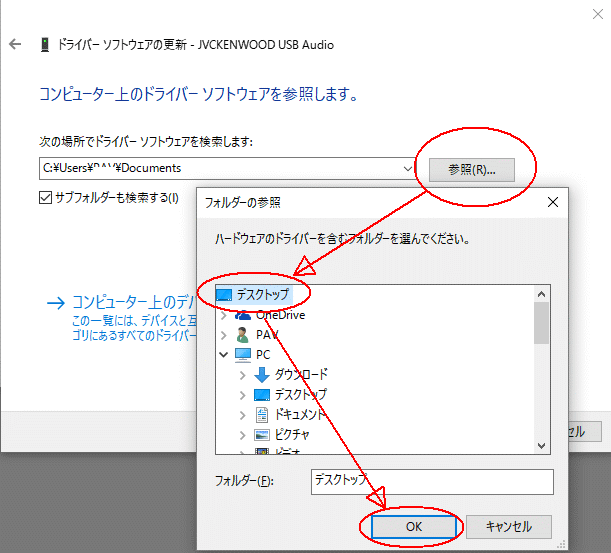Click the キャンセル button in folder dialog

[508, 526]
